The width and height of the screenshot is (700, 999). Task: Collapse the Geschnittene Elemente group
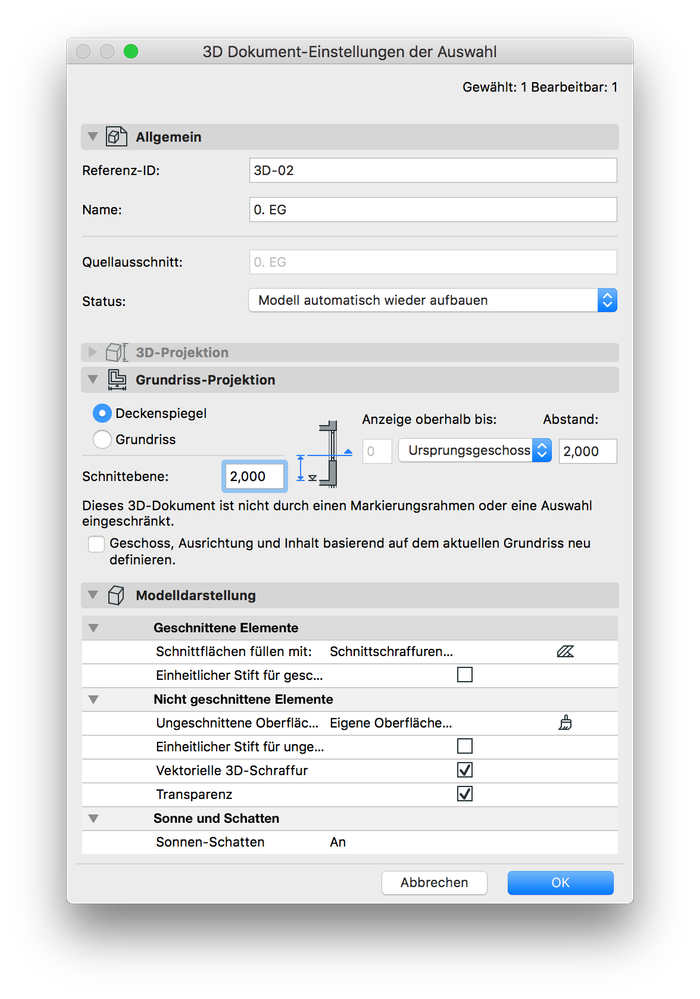coord(94,628)
